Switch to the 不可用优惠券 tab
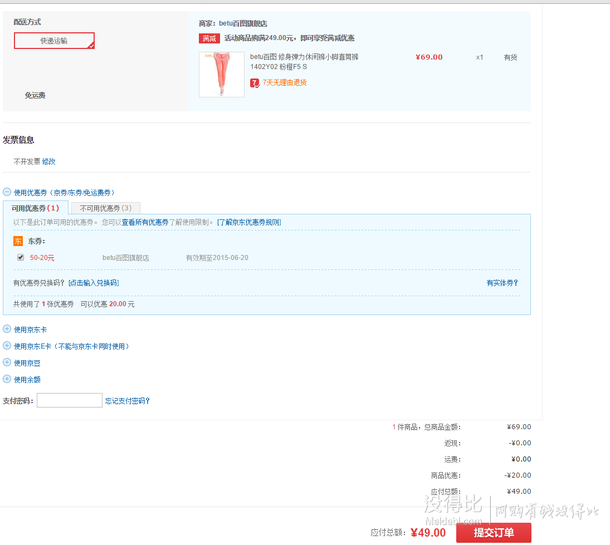Viewport: 610px width, 545px height. tap(105, 208)
